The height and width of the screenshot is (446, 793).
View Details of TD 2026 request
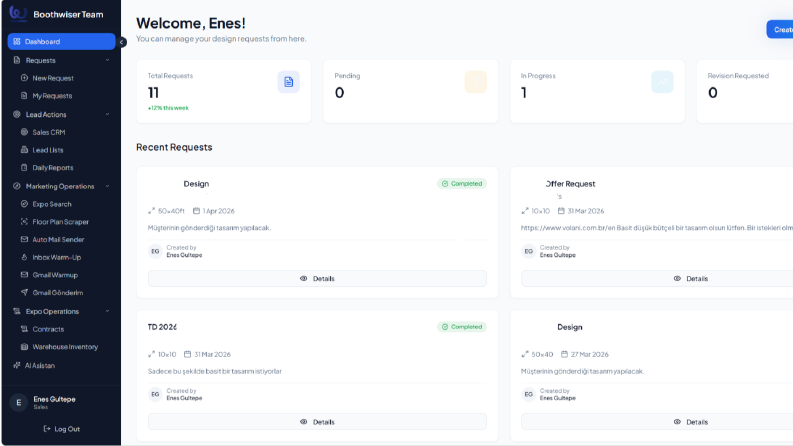(x=317, y=422)
